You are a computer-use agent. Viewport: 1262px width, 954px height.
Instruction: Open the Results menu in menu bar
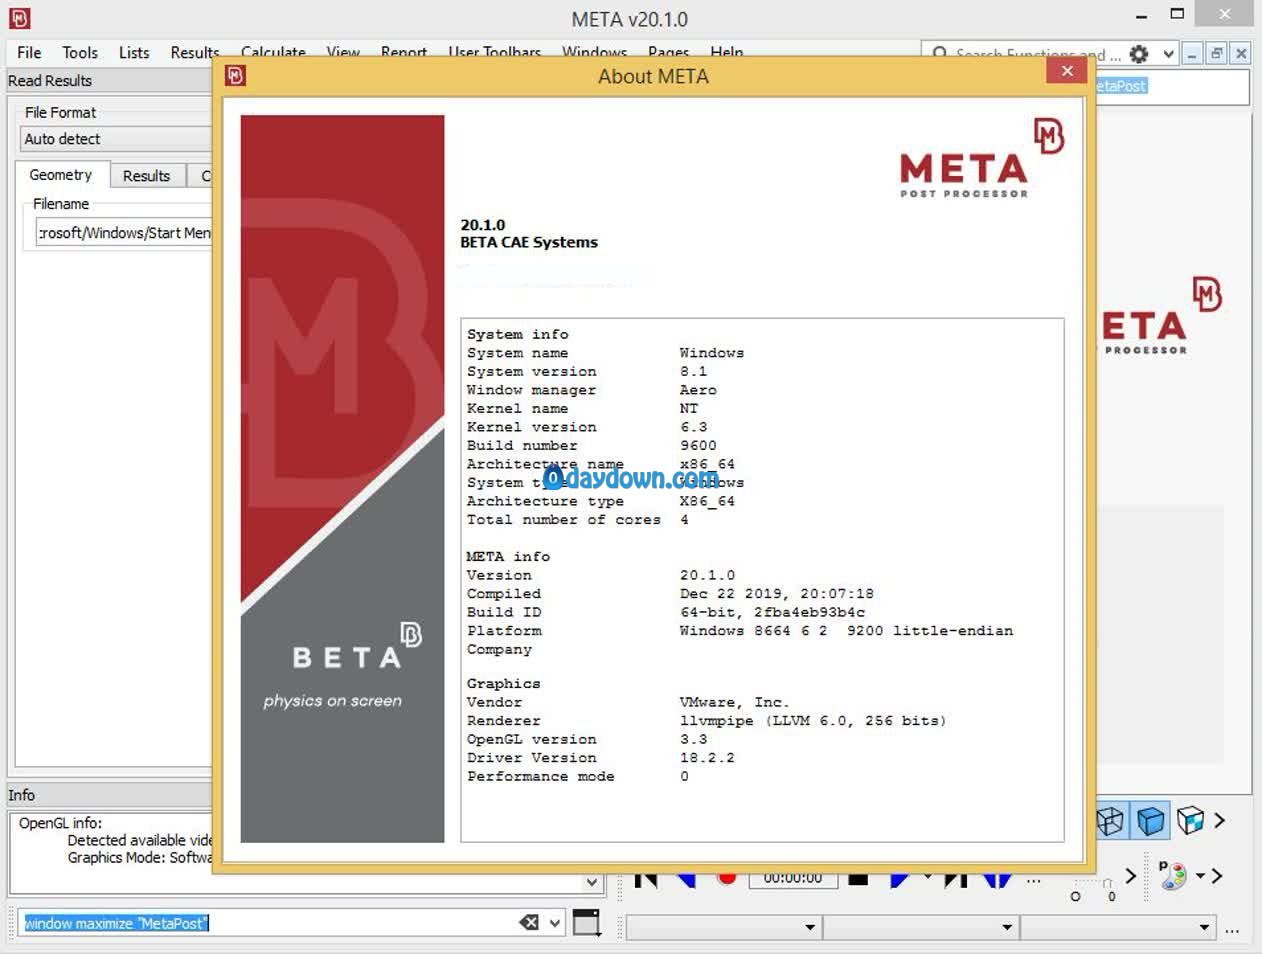[194, 53]
